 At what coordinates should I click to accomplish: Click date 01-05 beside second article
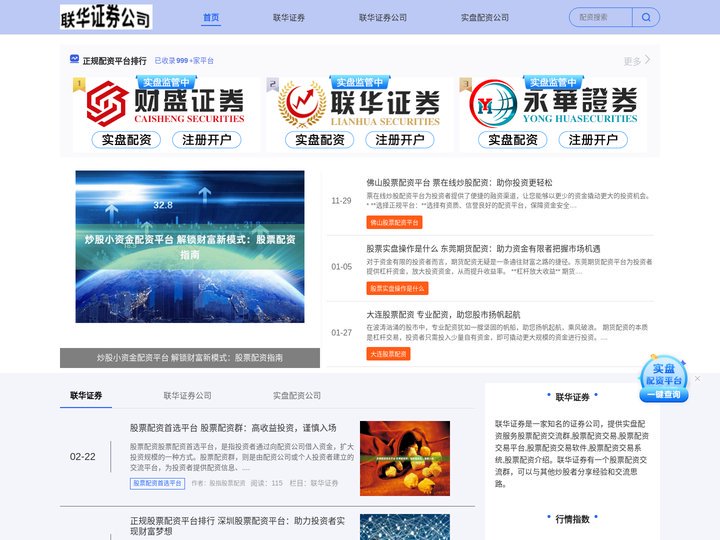(341, 267)
